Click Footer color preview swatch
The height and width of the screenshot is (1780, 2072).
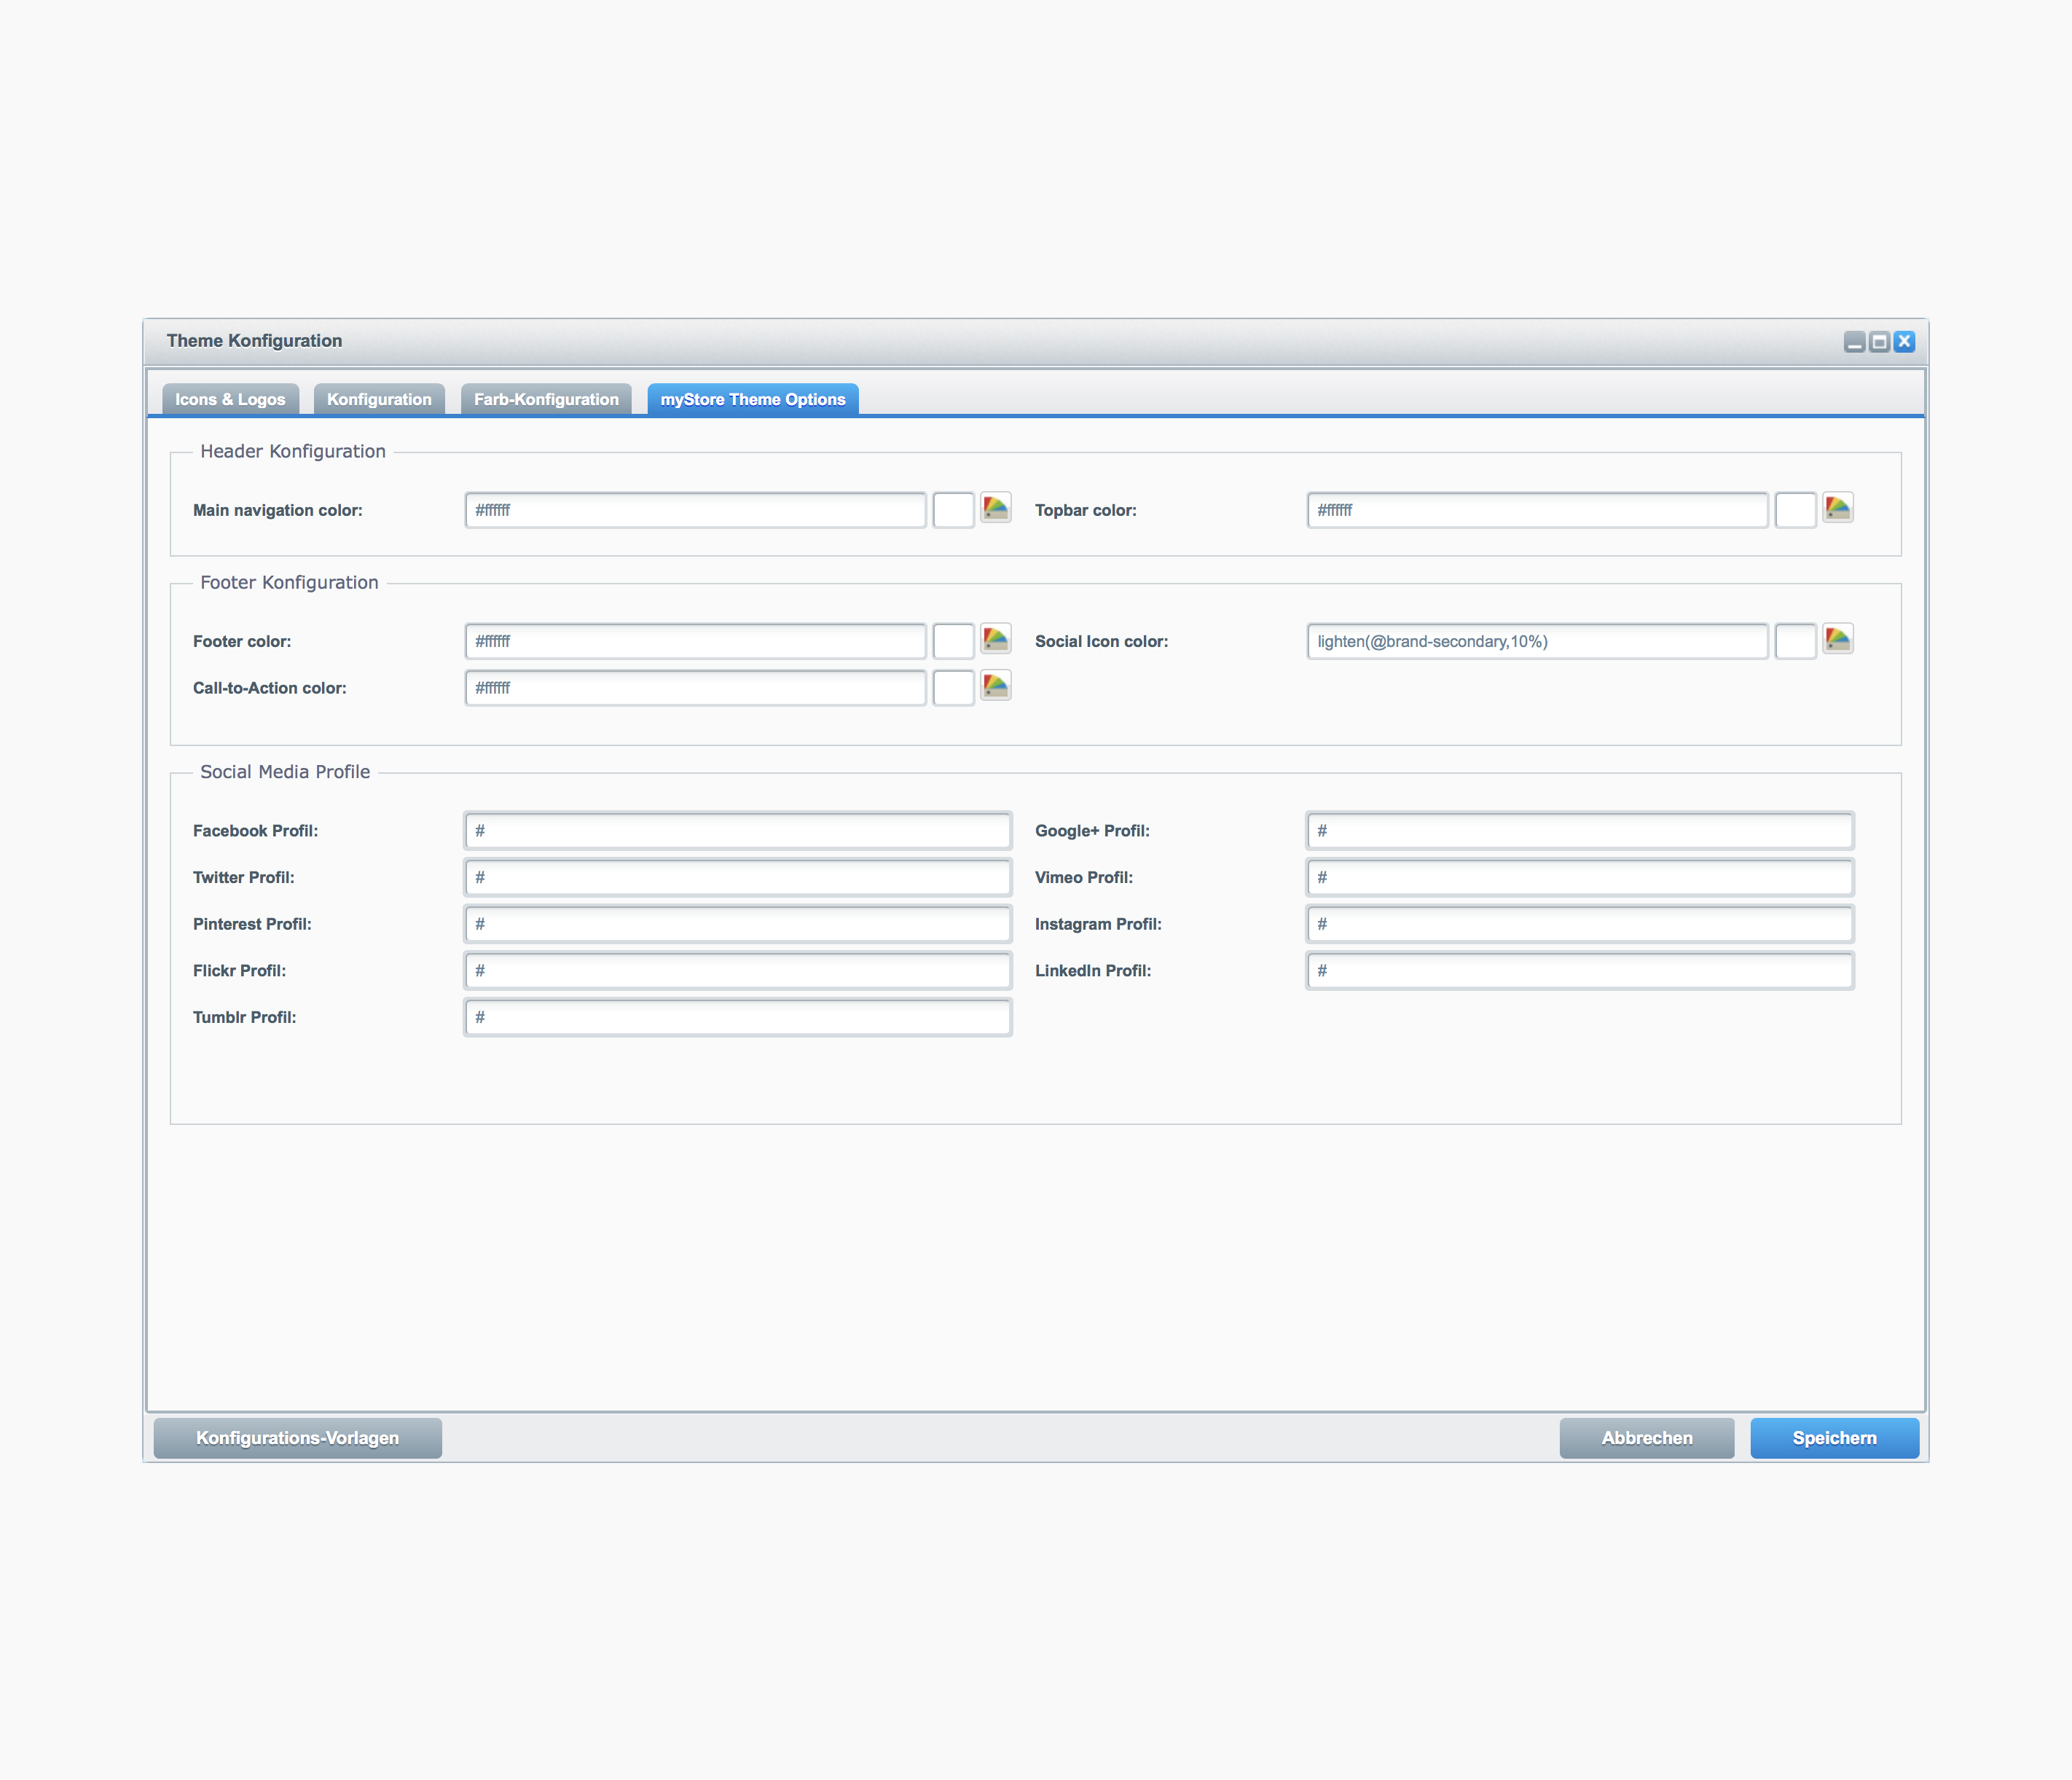[954, 641]
